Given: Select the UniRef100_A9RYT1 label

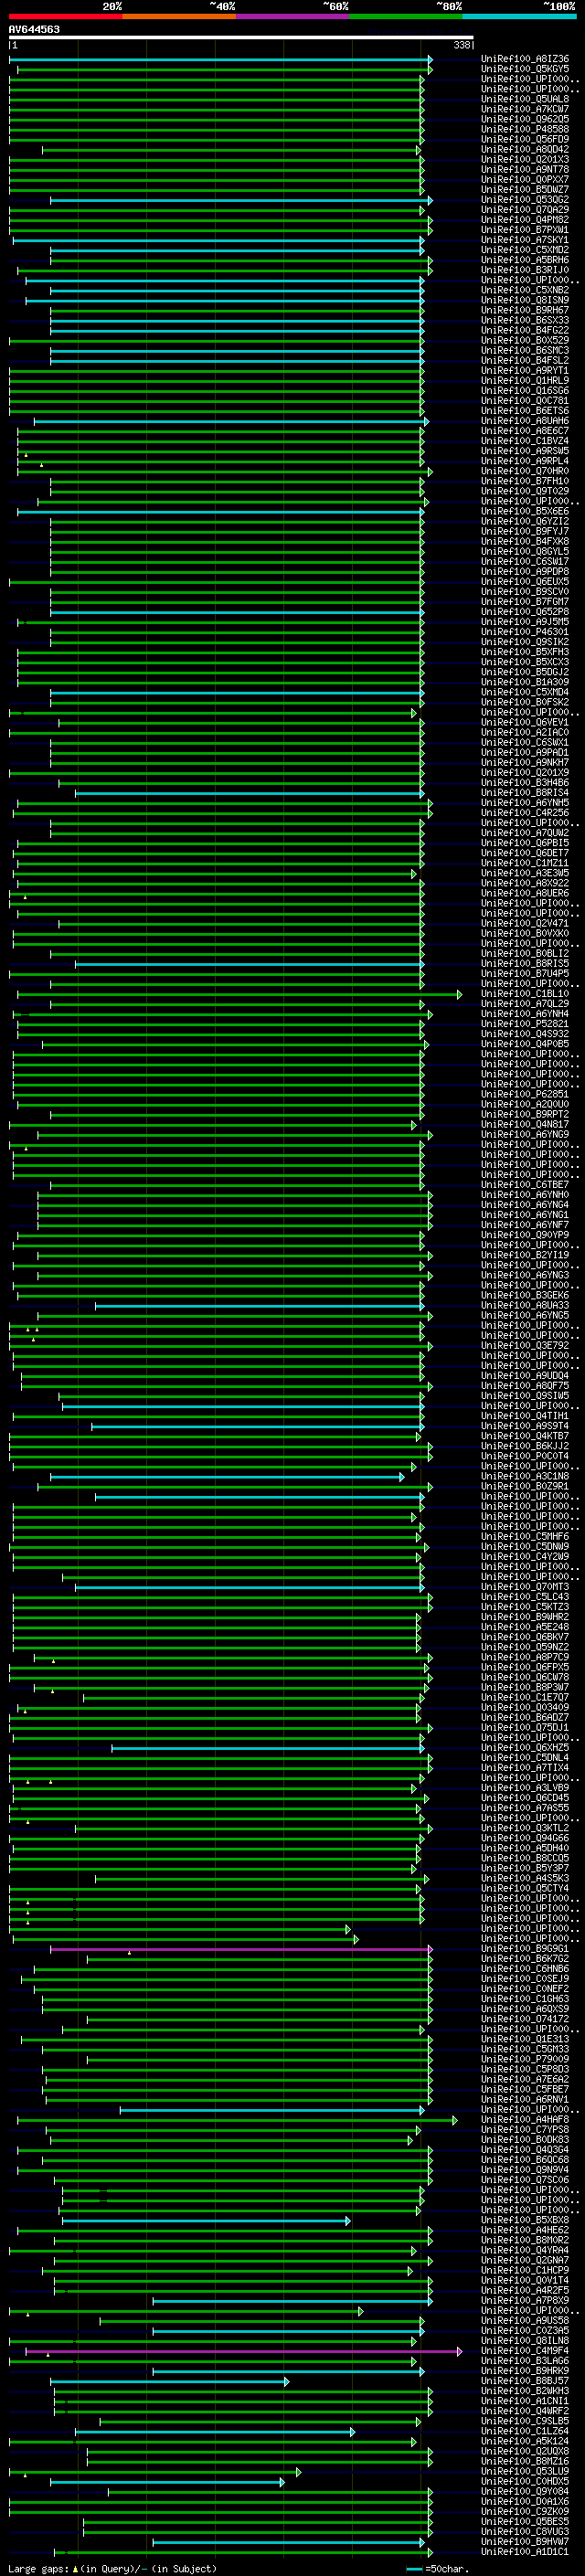Looking at the screenshot, I should pos(525,371).
